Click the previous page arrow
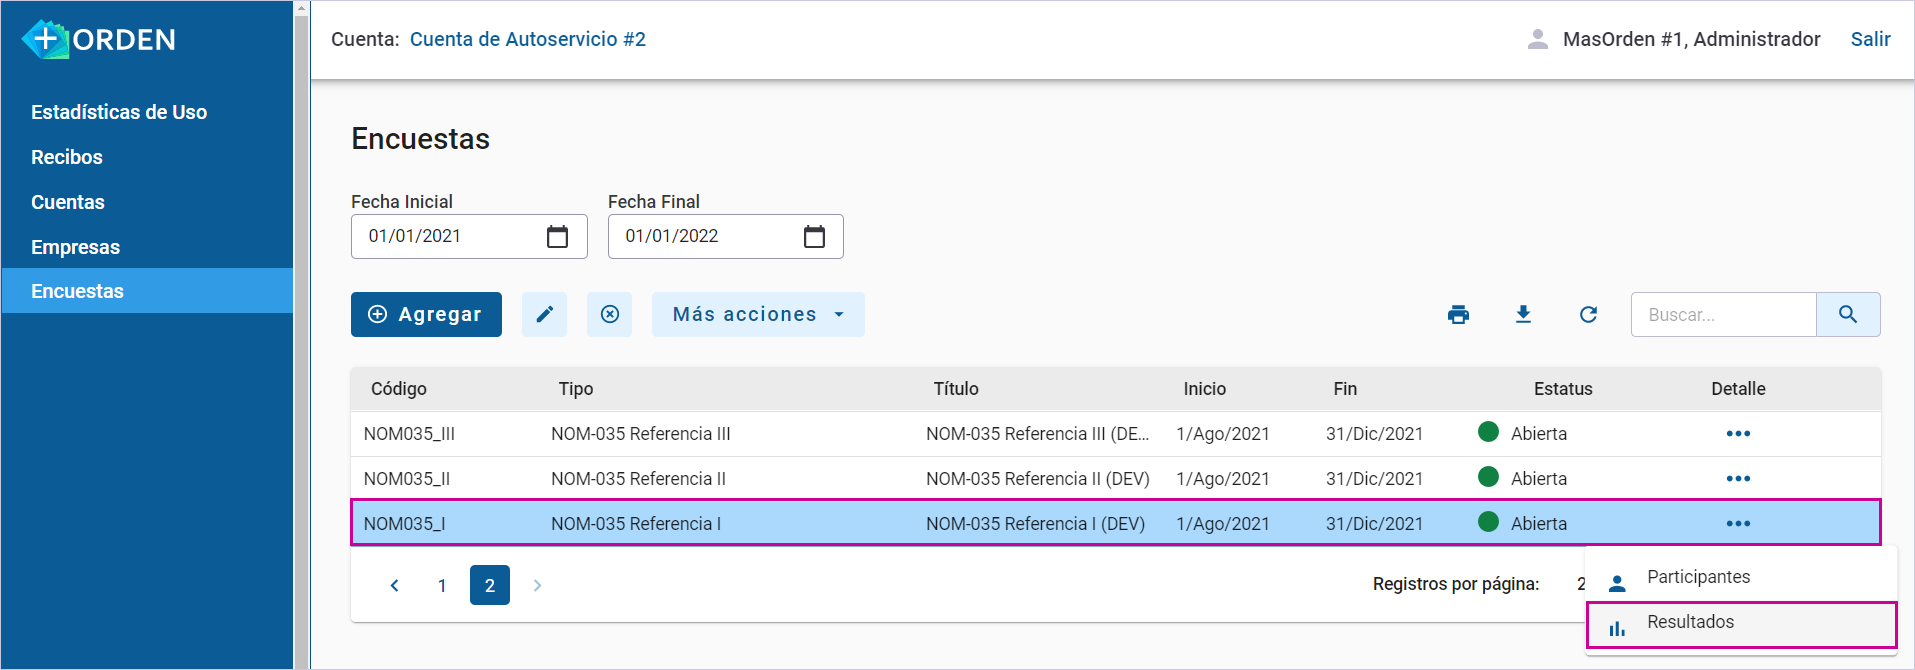 394,585
